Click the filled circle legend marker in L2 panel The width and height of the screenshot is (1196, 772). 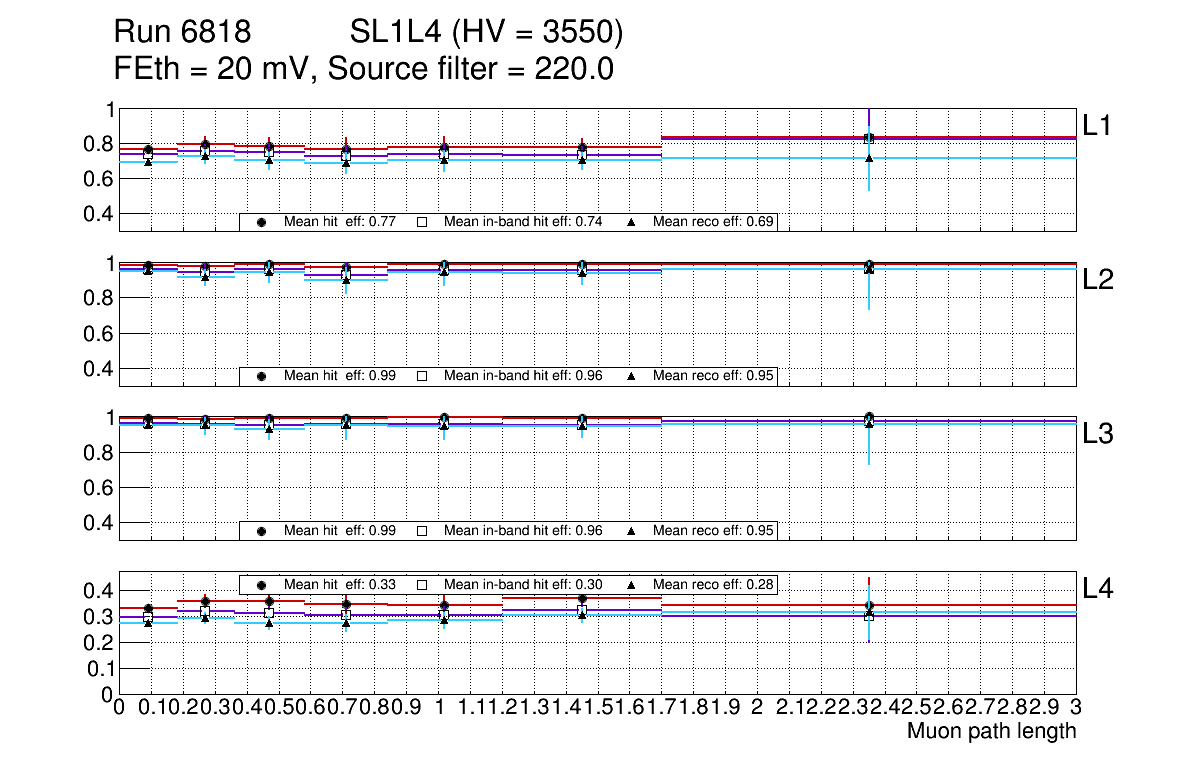[x=262, y=376]
